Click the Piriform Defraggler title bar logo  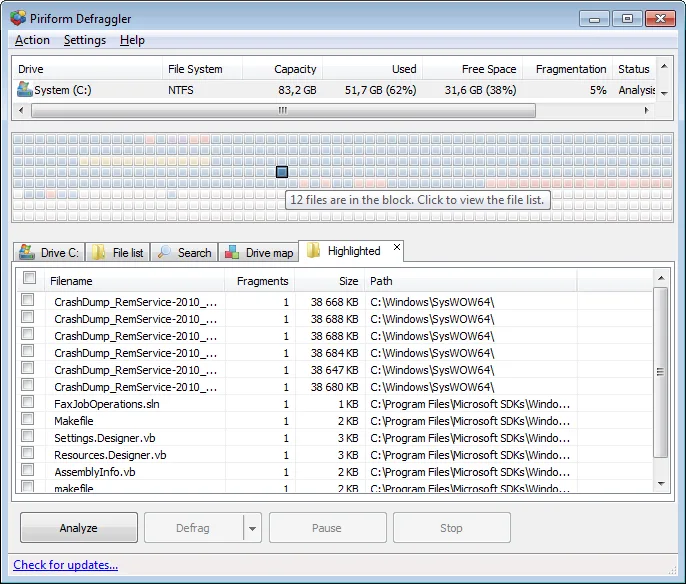pos(18,18)
